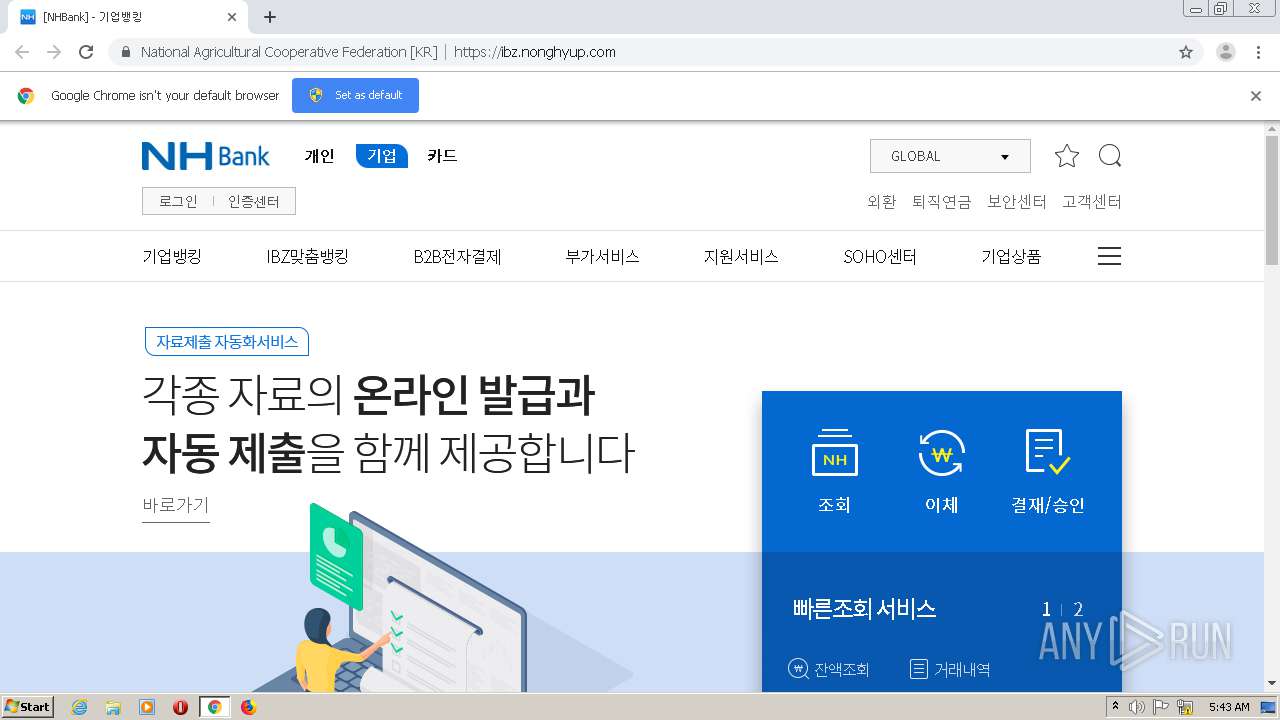Open the favorites star icon on NH Bank page
Viewport: 1280px width, 720px height.
coord(1067,156)
